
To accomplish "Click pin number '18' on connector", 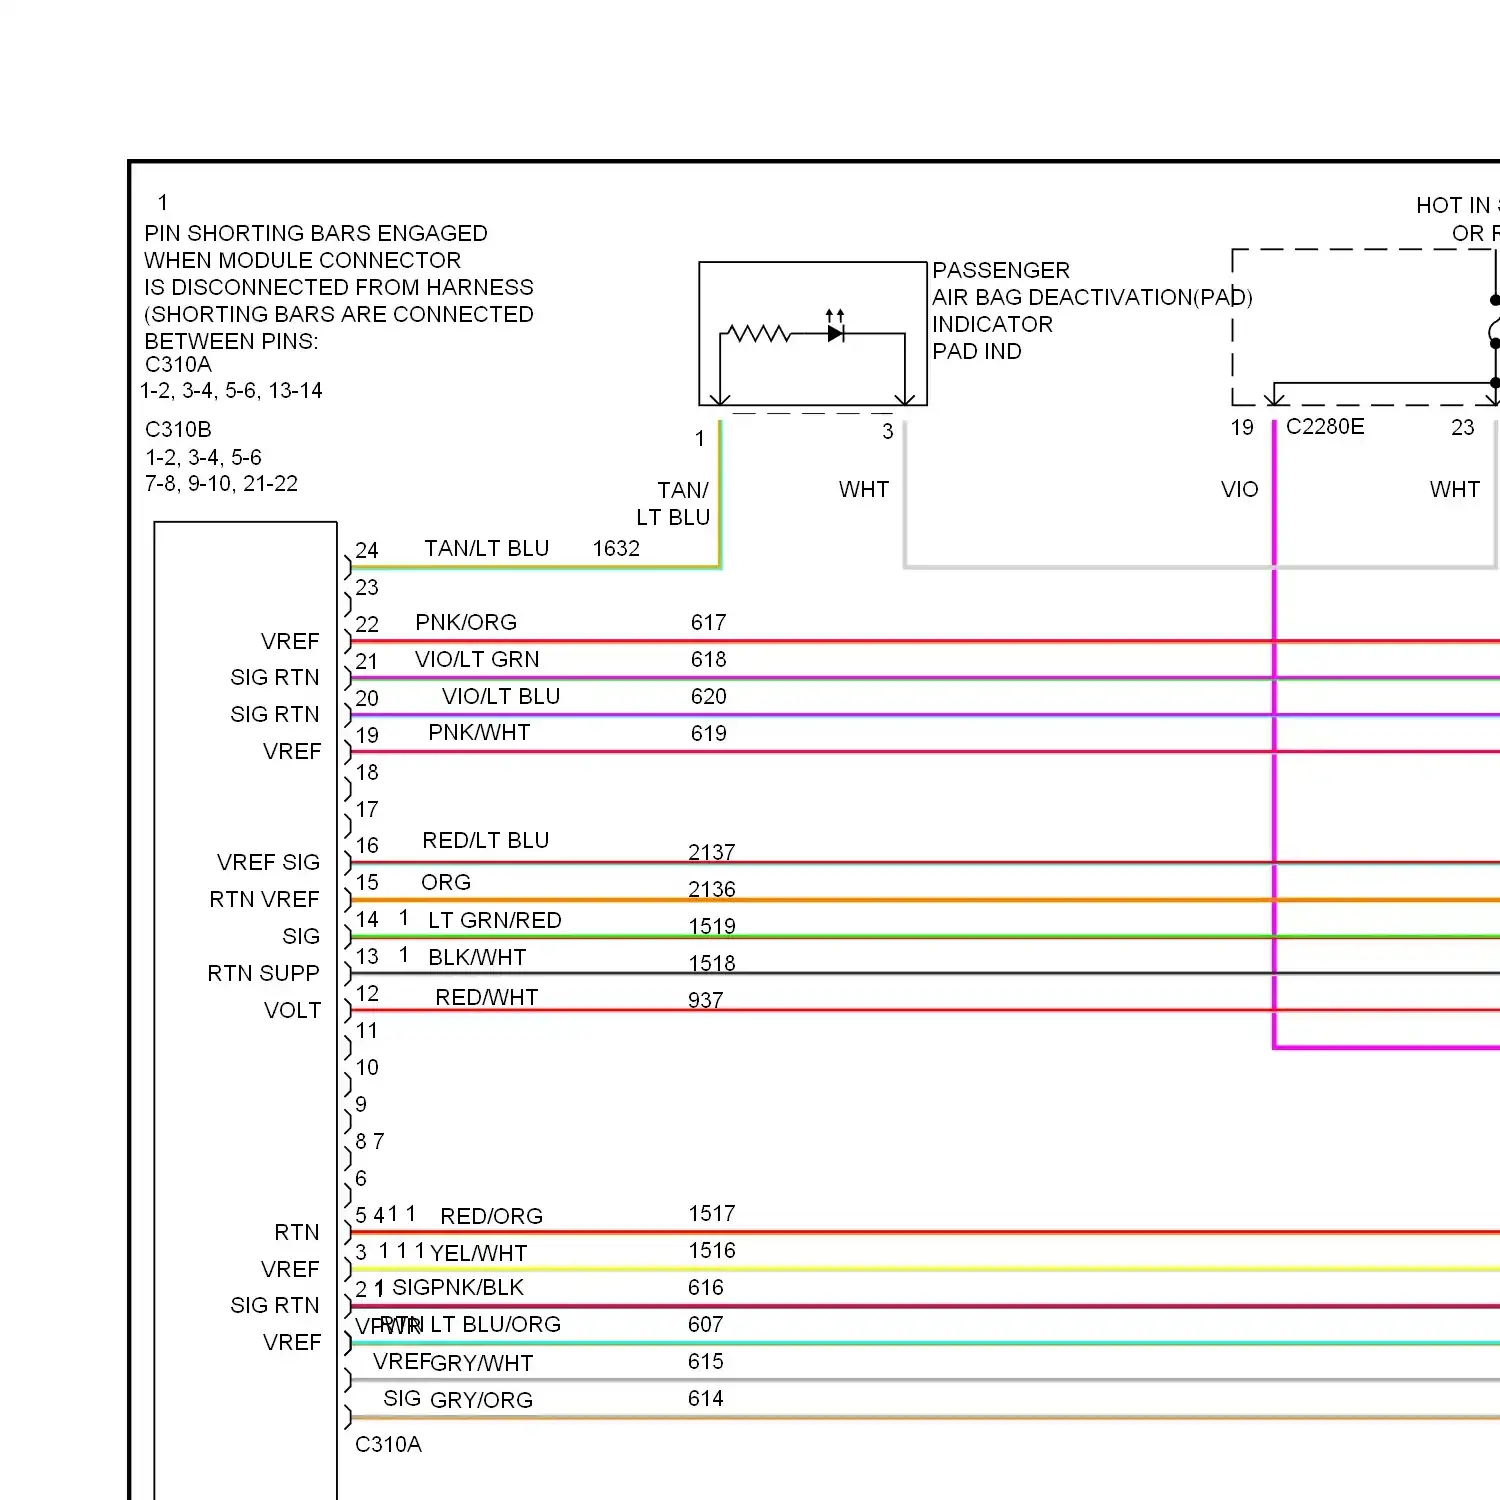I will 367,773.
